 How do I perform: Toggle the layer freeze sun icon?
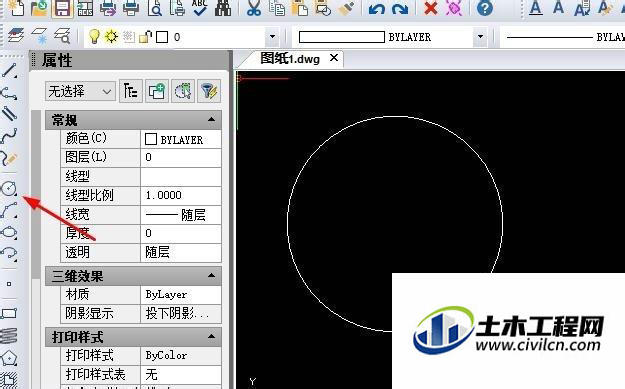[111, 37]
